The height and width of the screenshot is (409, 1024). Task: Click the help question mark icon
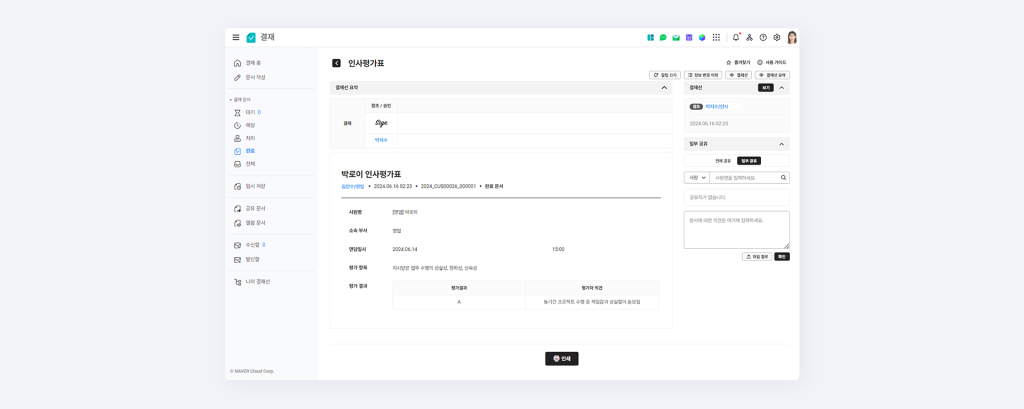[763, 38]
